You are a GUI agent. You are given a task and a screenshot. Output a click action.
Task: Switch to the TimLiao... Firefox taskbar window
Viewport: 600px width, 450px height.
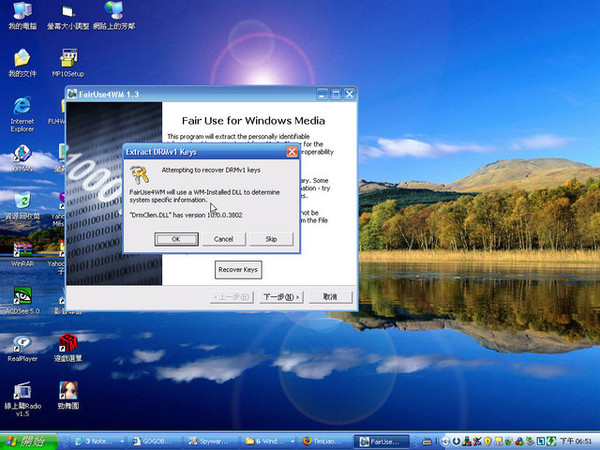(325, 442)
